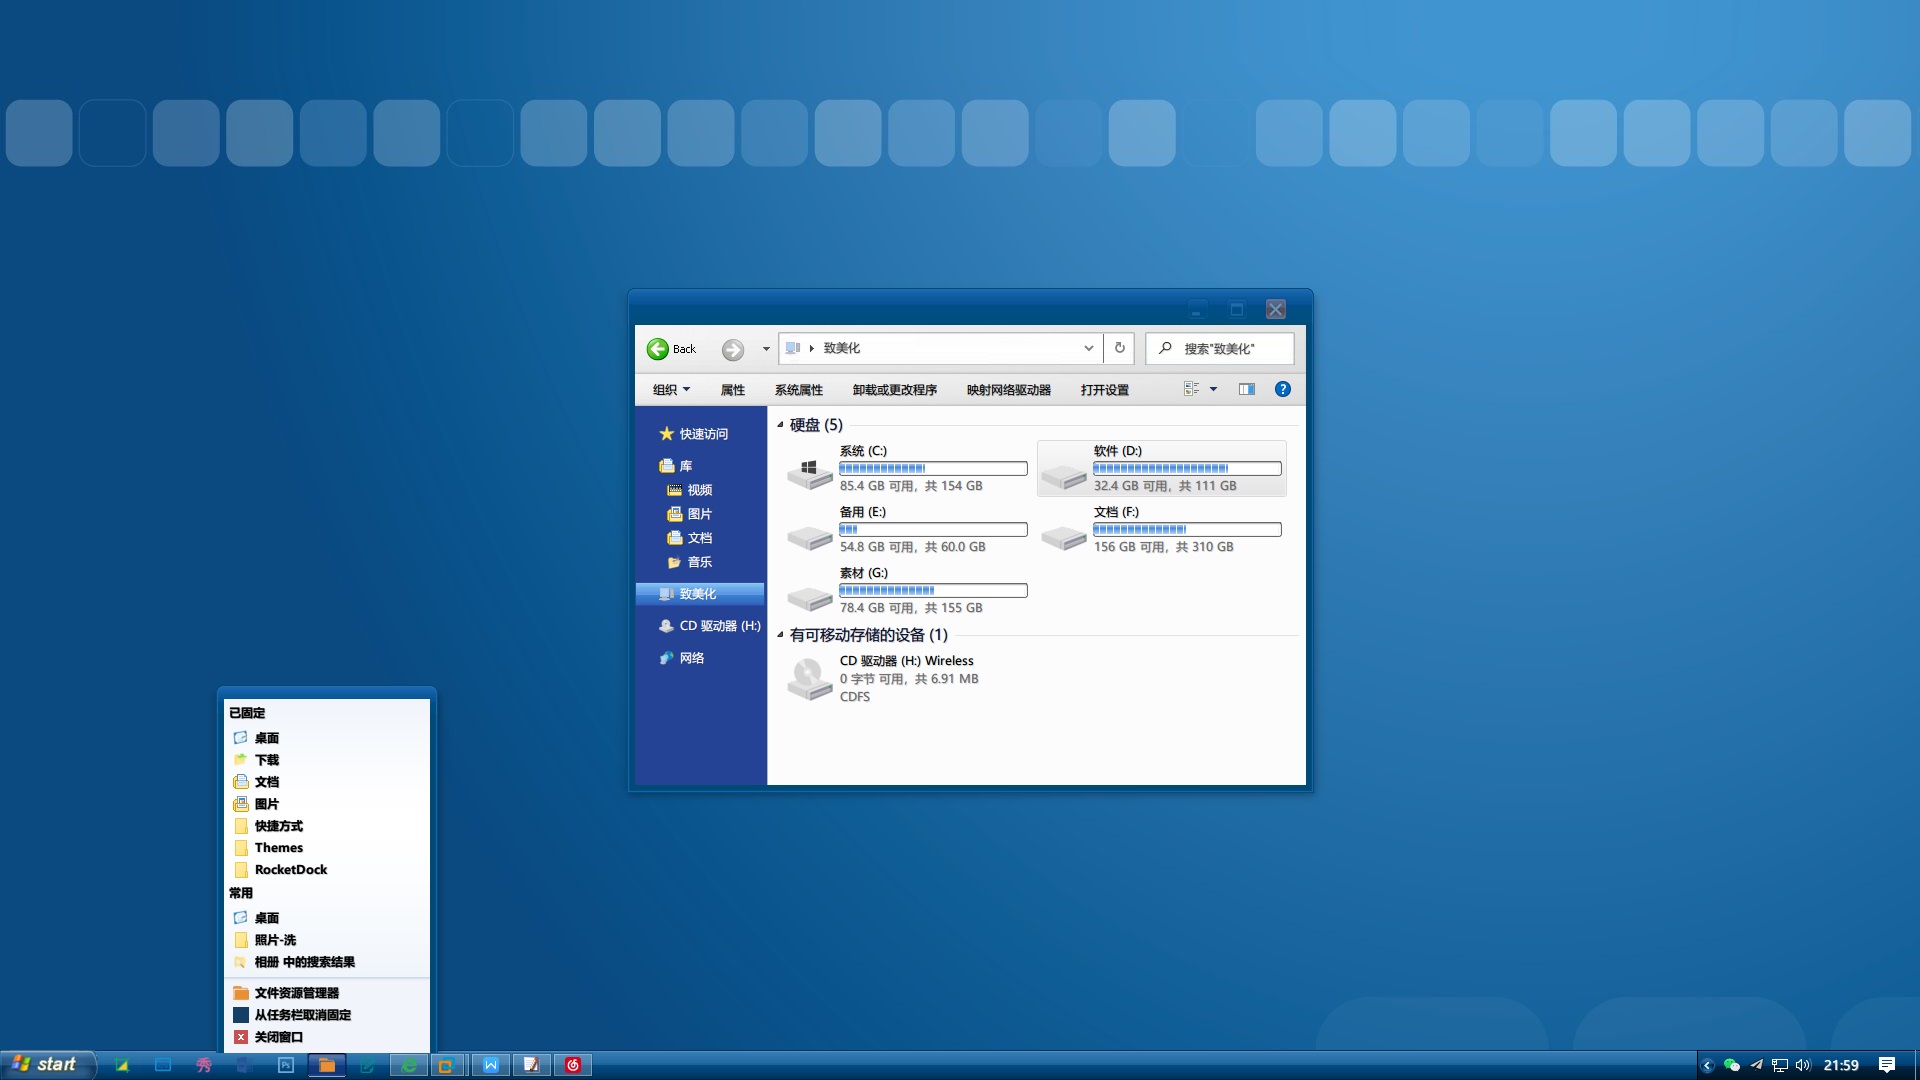Open 图片 library in the sidebar

pos(690,514)
